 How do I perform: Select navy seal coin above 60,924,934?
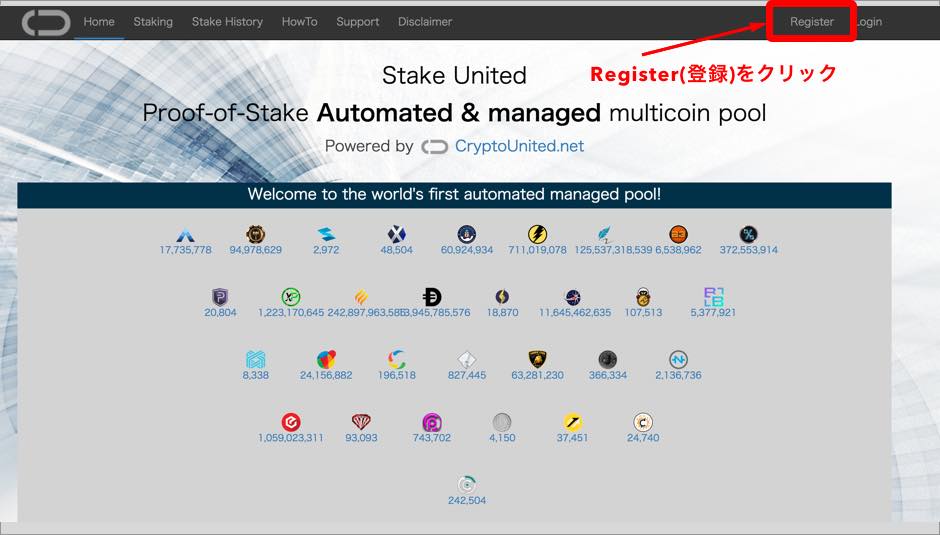coord(466,234)
